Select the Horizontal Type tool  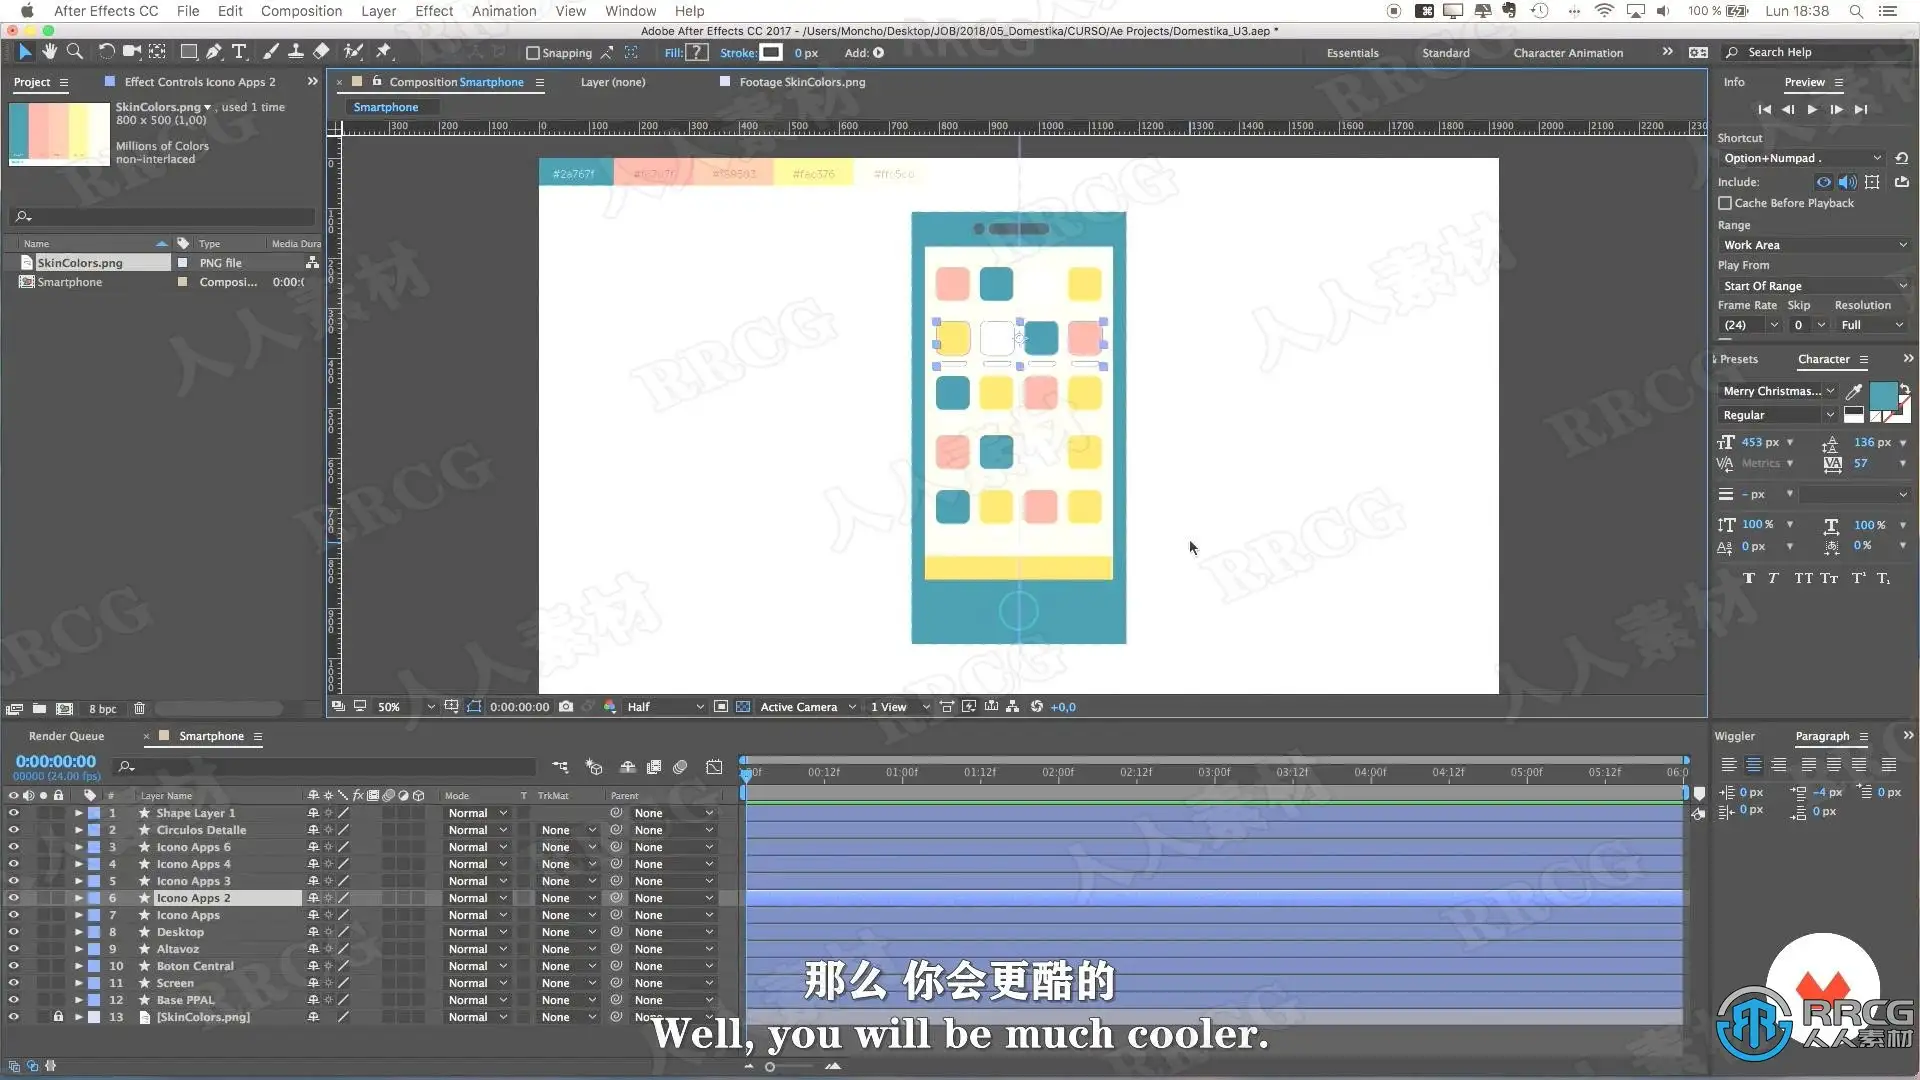coord(239,51)
